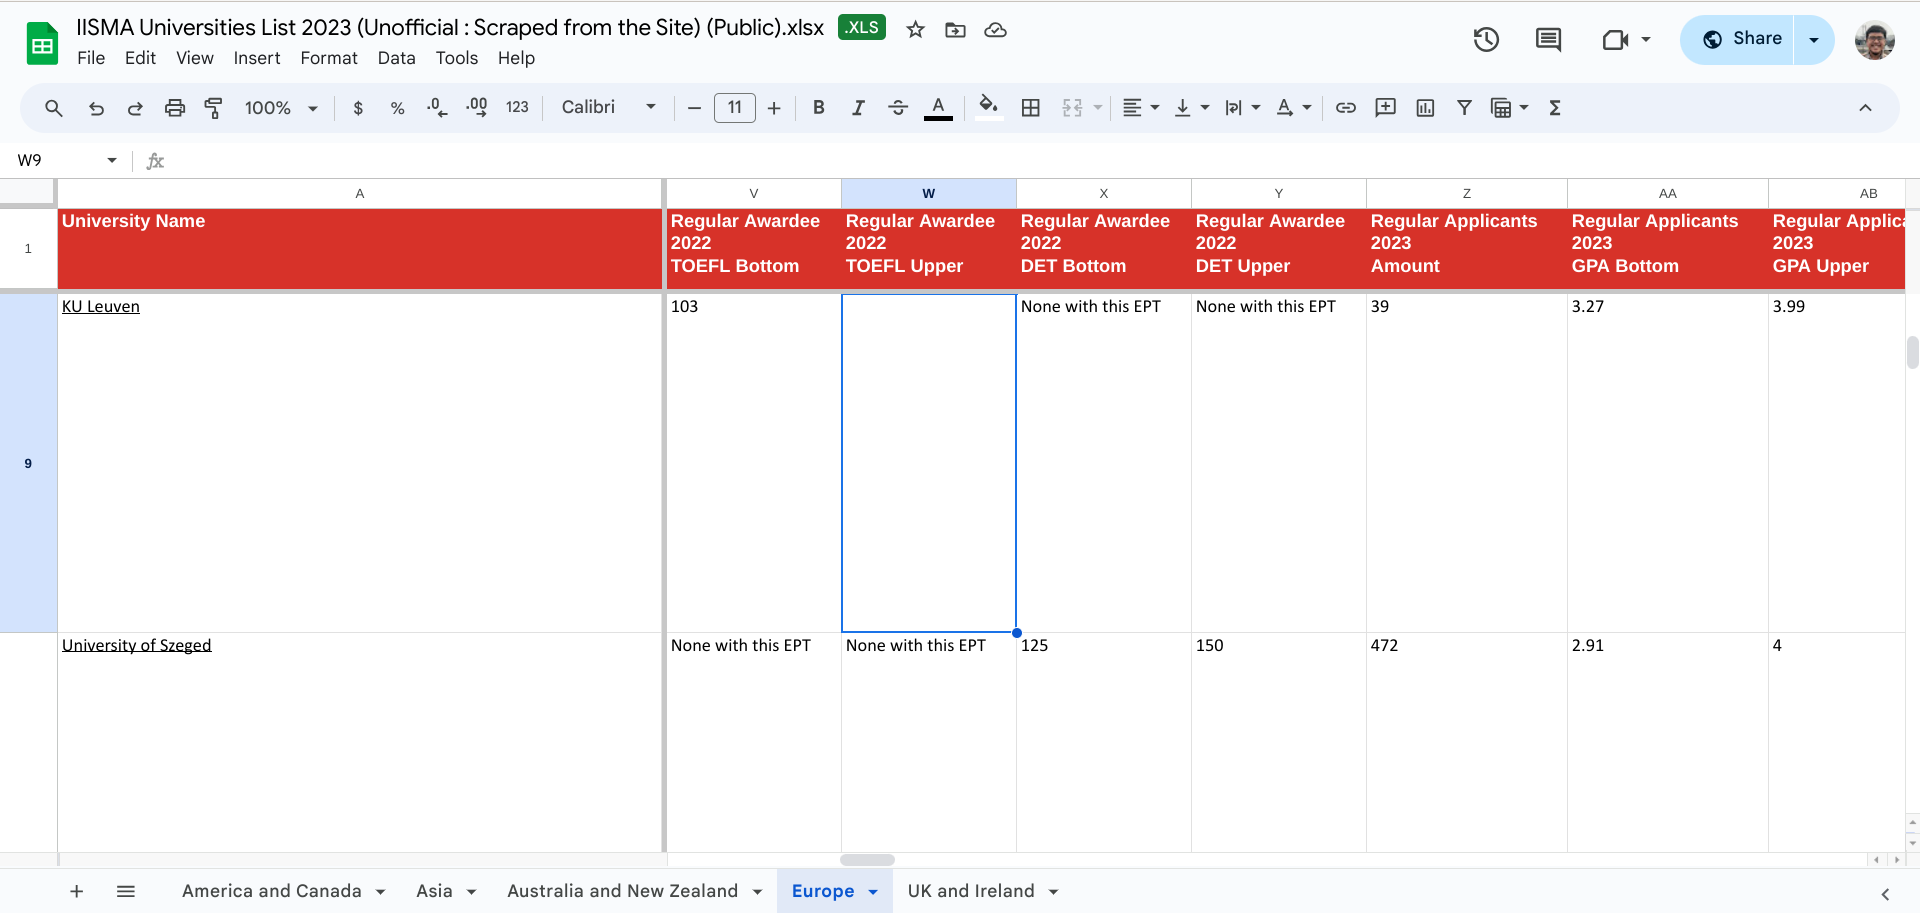Click the font size field showing 11
Image resolution: width=1920 pixels, height=913 pixels.
[x=735, y=107]
